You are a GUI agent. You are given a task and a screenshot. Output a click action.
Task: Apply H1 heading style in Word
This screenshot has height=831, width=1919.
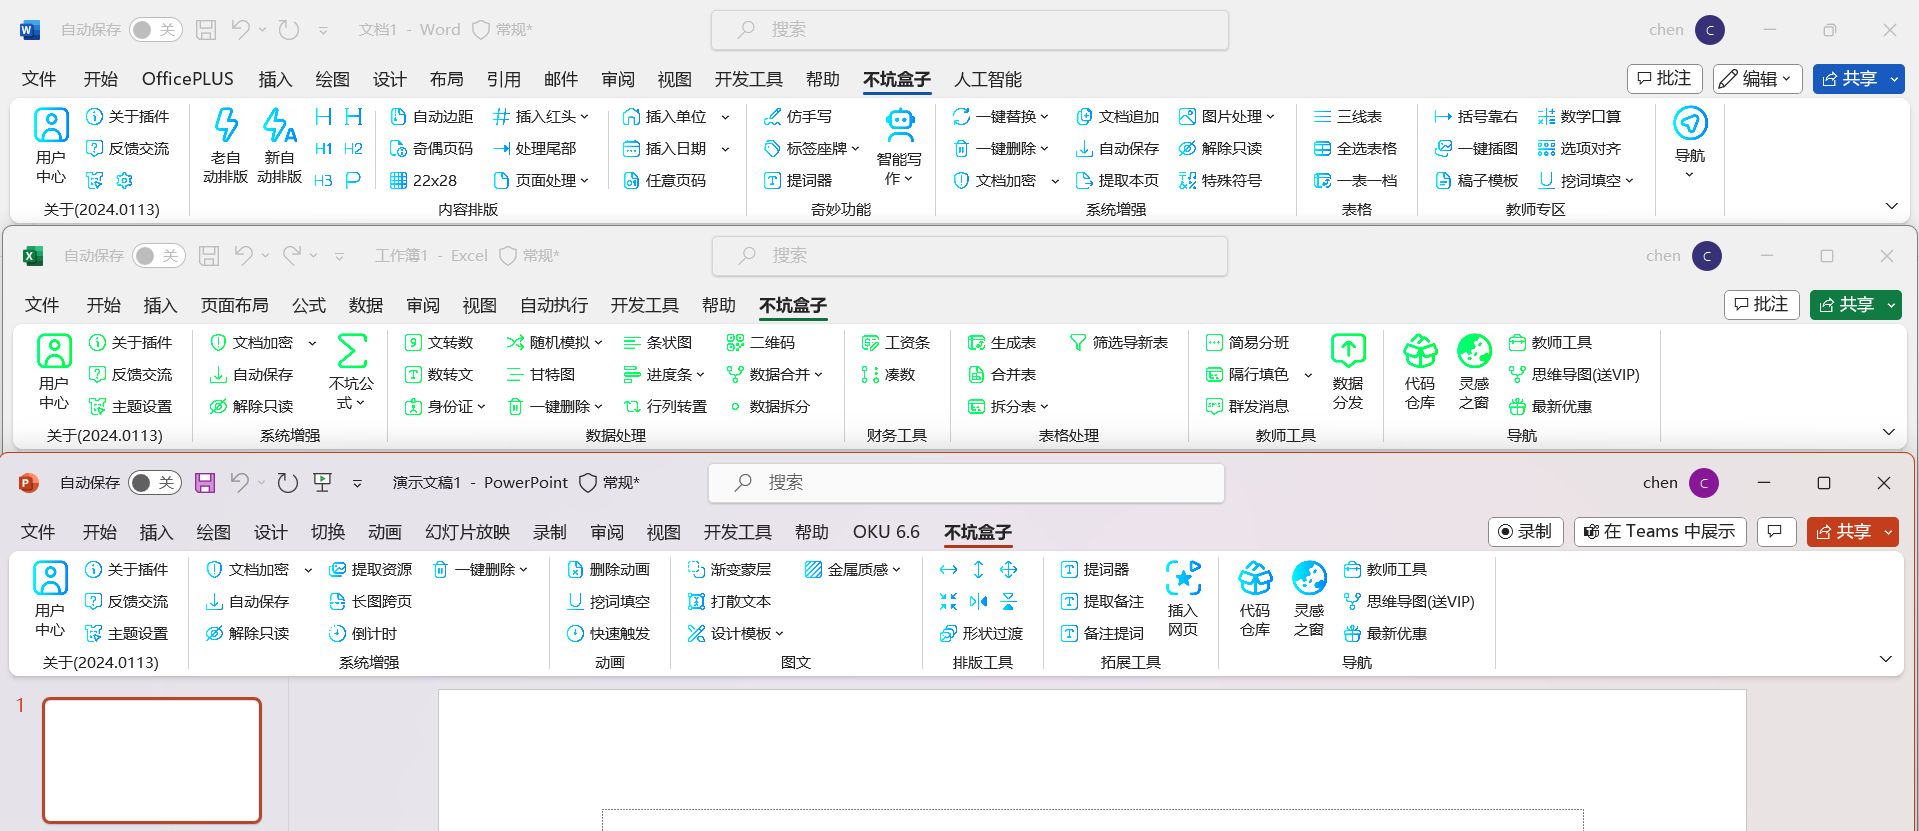(x=323, y=148)
